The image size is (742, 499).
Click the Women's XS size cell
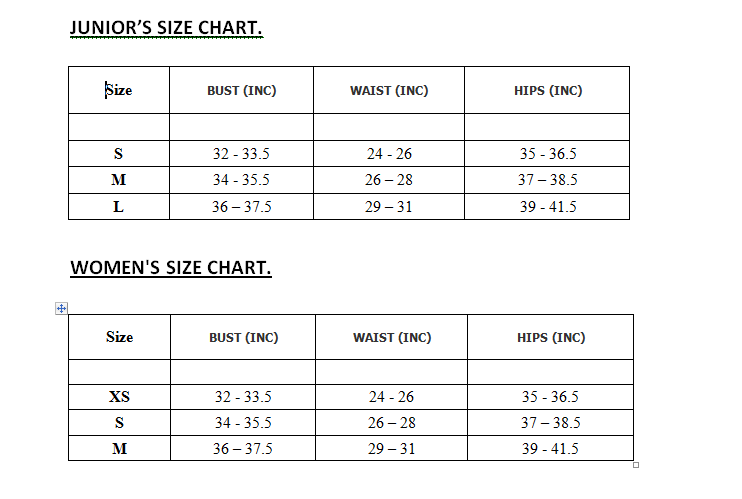coord(119,397)
